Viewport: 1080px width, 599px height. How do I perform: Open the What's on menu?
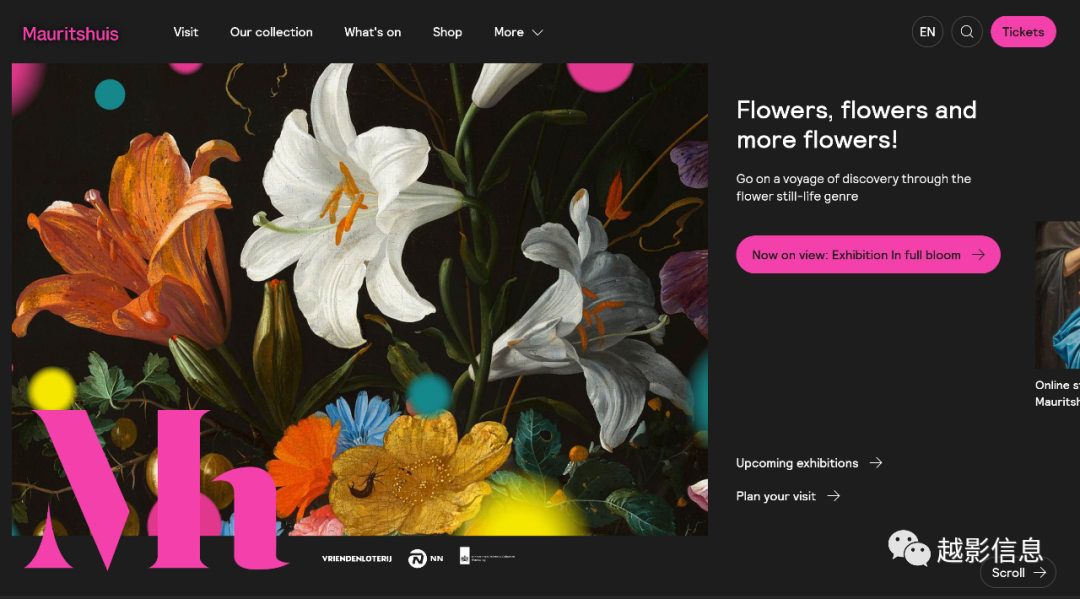tap(373, 32)
